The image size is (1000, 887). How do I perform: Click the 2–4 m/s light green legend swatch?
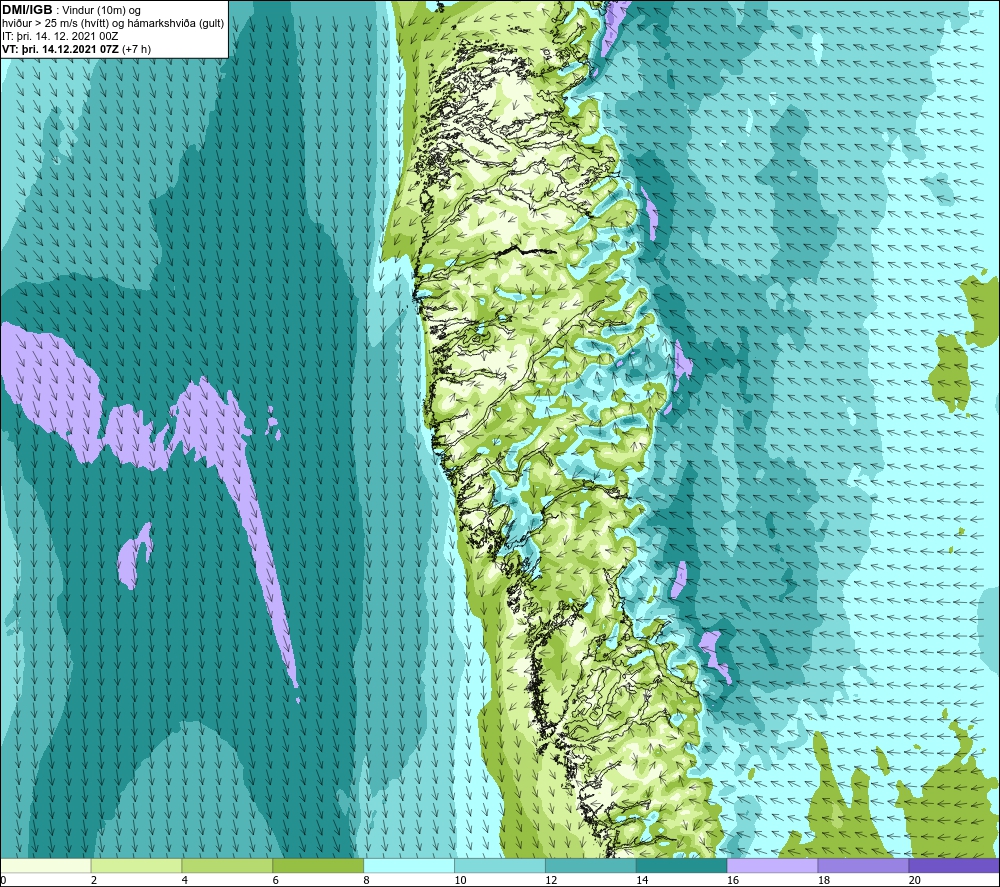[x=136, y=865]
